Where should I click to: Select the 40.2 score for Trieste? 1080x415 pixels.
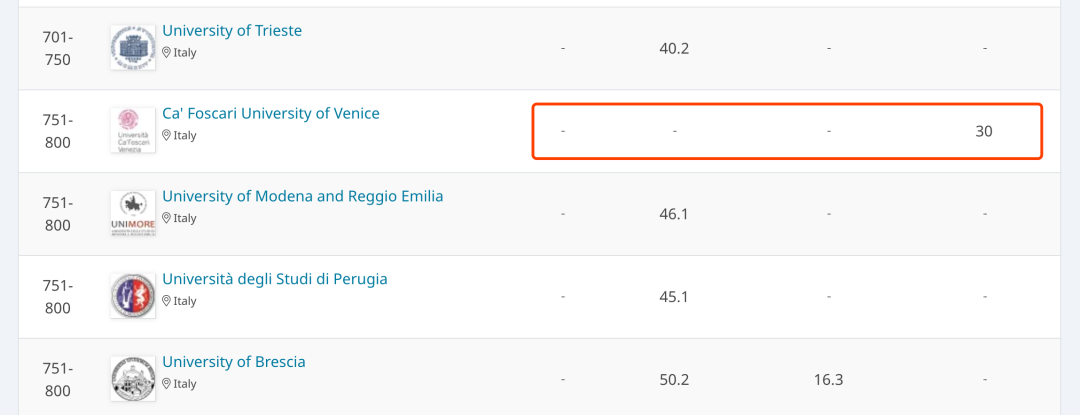674,48
